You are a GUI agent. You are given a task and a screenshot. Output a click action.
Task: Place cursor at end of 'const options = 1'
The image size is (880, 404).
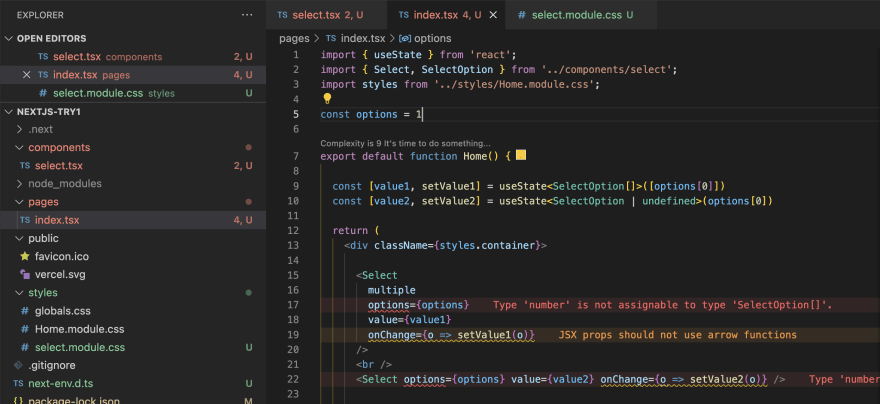pos(422,114)
